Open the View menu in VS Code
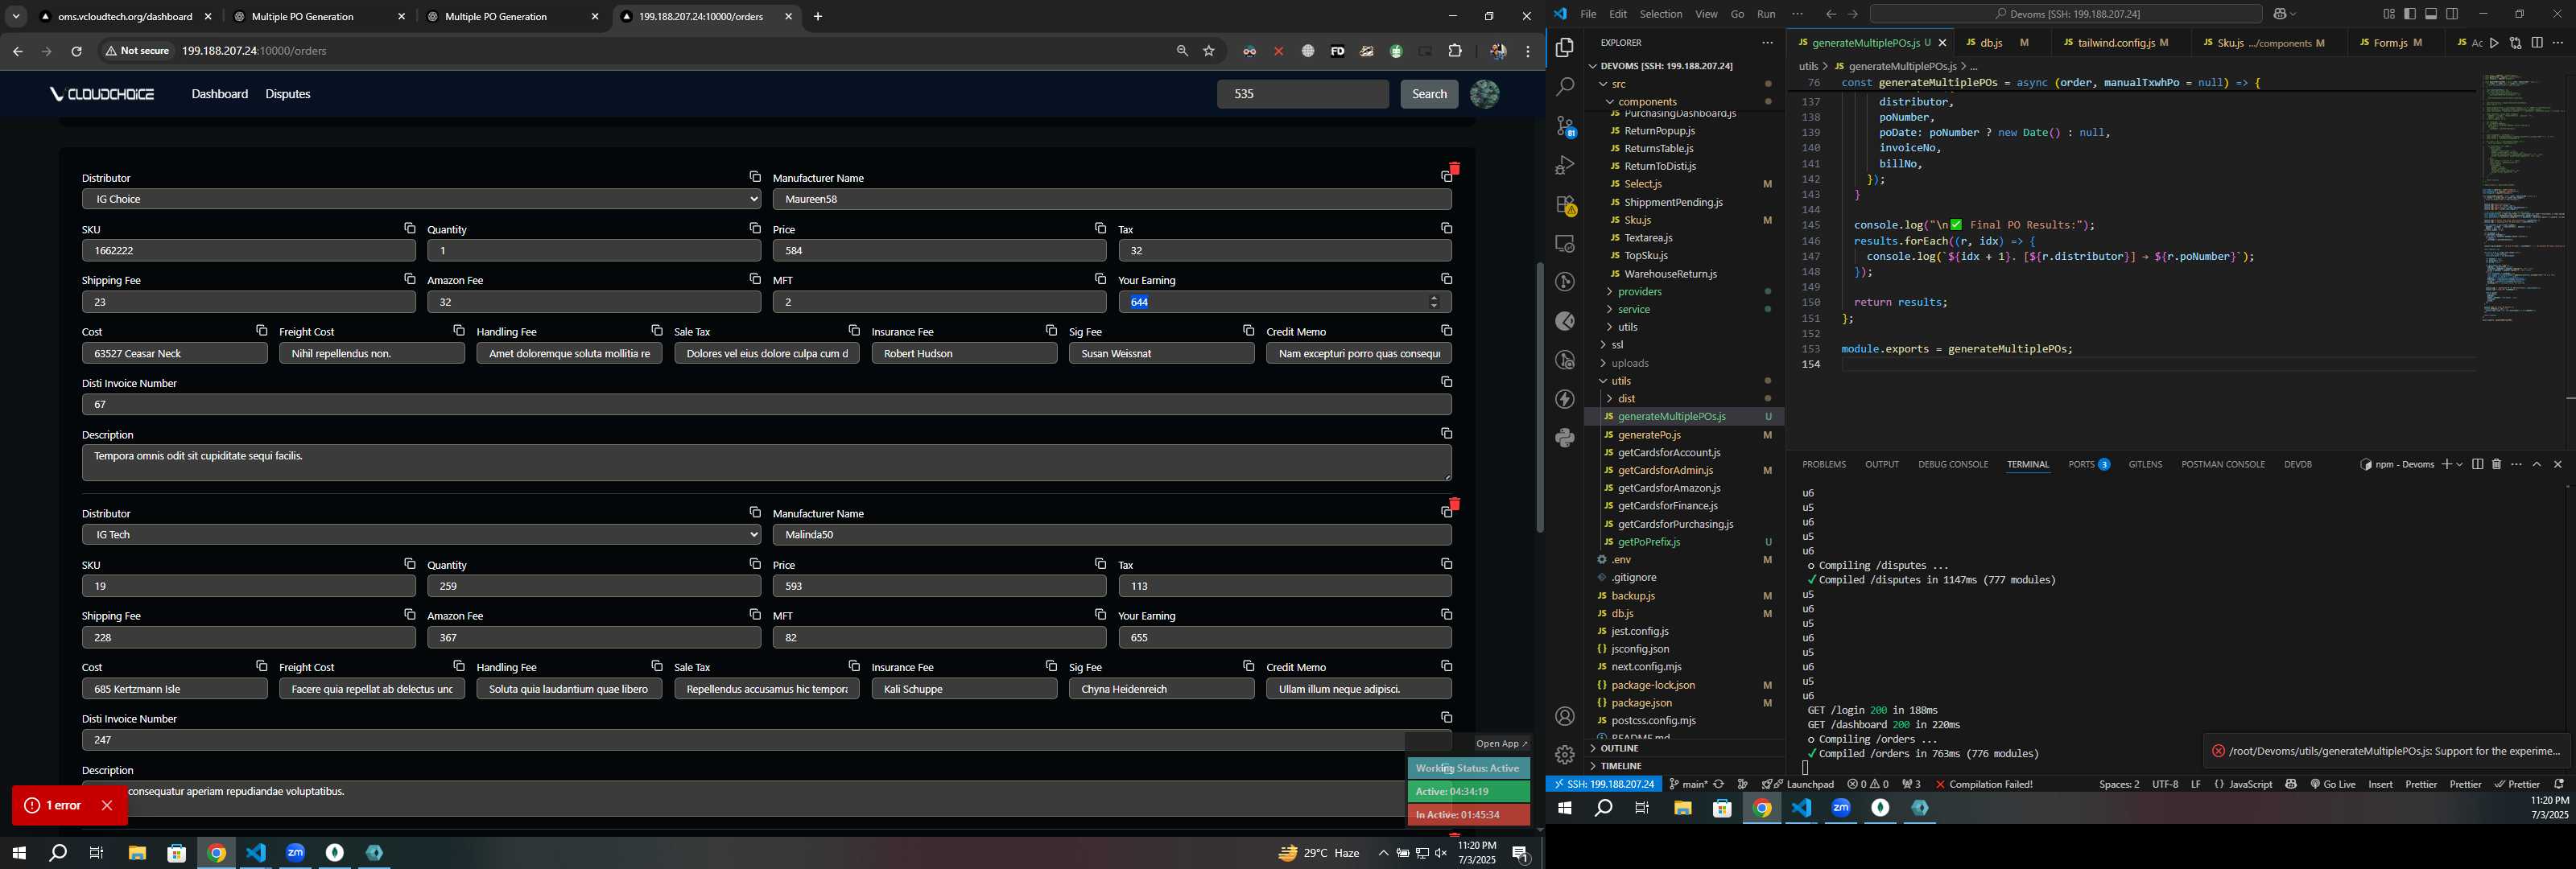Image resolution: width=2576 pixels, height=869 pixels. [1706, 14]
